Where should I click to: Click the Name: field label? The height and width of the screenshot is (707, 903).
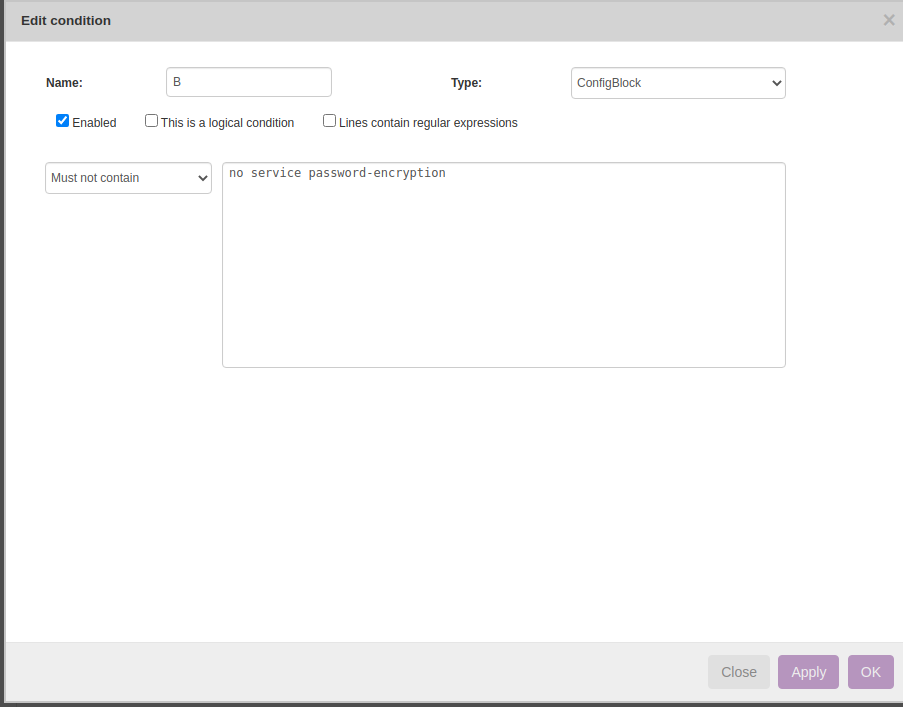64,83
